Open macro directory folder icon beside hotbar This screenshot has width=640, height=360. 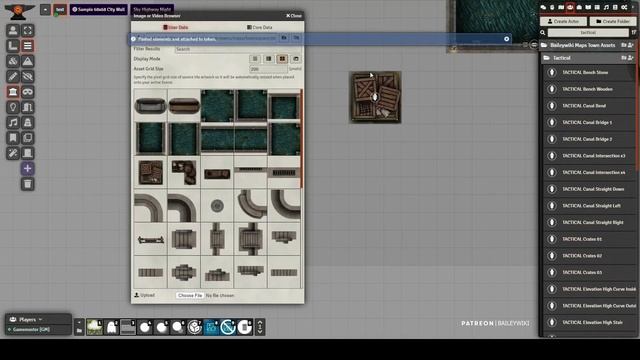(x=79, y=331)
